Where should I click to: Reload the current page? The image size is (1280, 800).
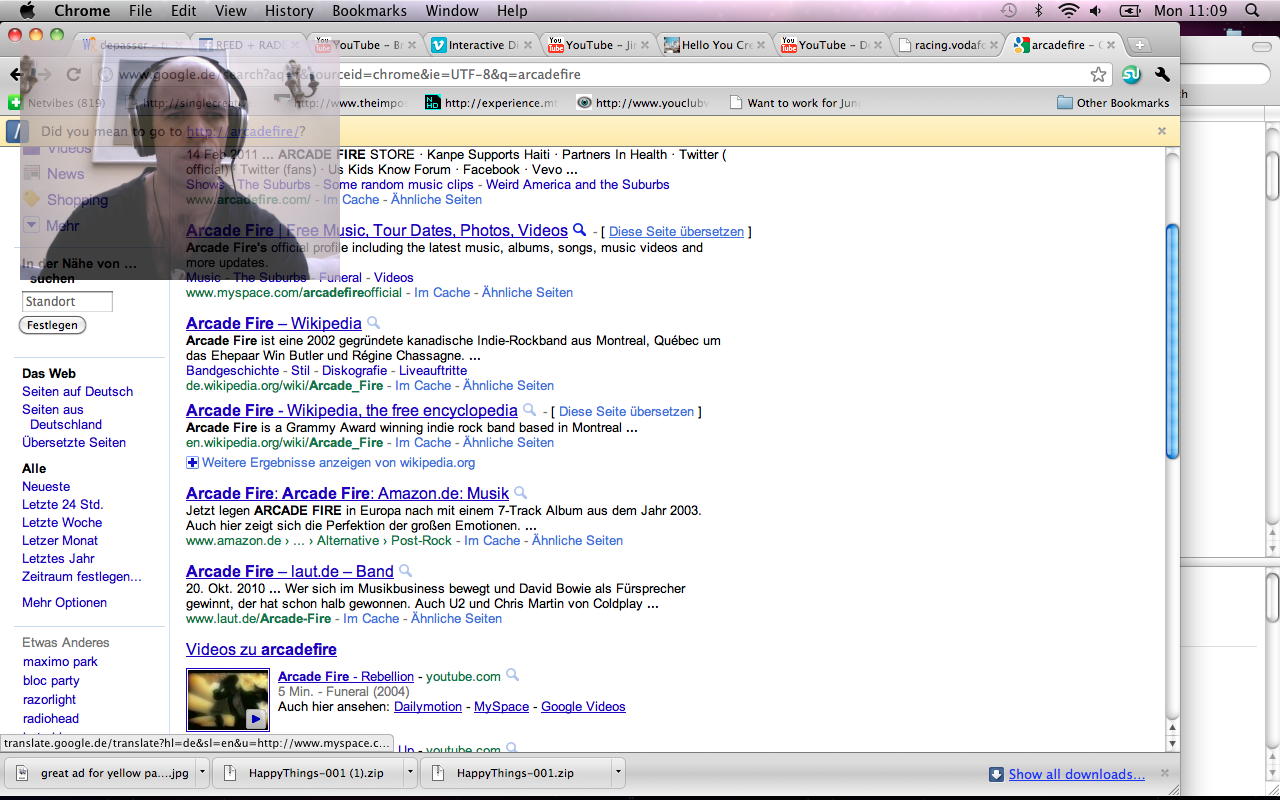73,75
